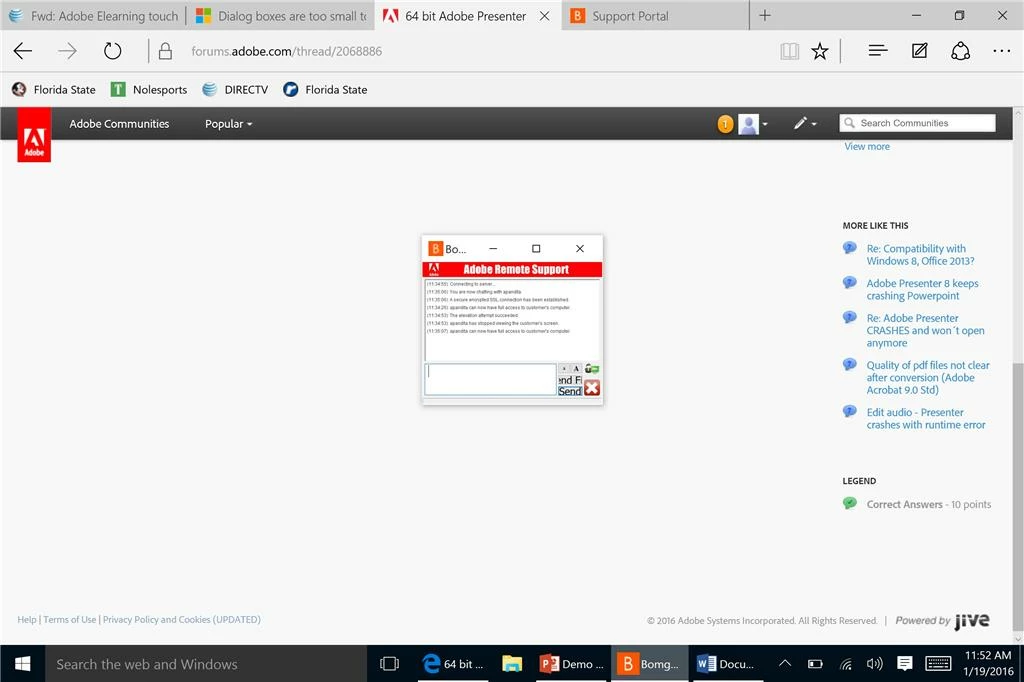Click Terms of Use footer link
Screen dimensions: 1024x682
[69, 619]
